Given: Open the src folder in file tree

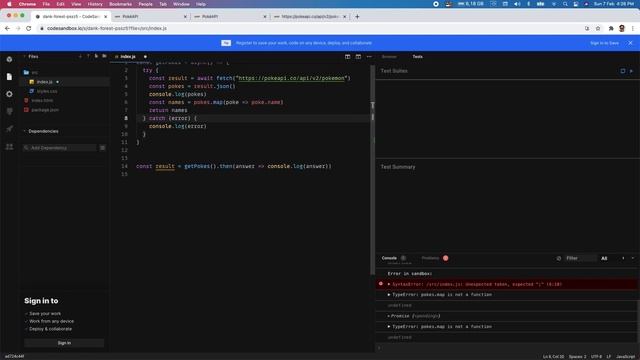Looking at the screenshot, I should coord(35,72).
